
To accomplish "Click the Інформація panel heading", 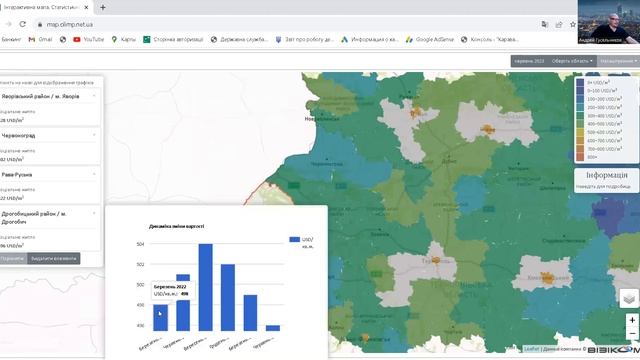I will (607, 175).
